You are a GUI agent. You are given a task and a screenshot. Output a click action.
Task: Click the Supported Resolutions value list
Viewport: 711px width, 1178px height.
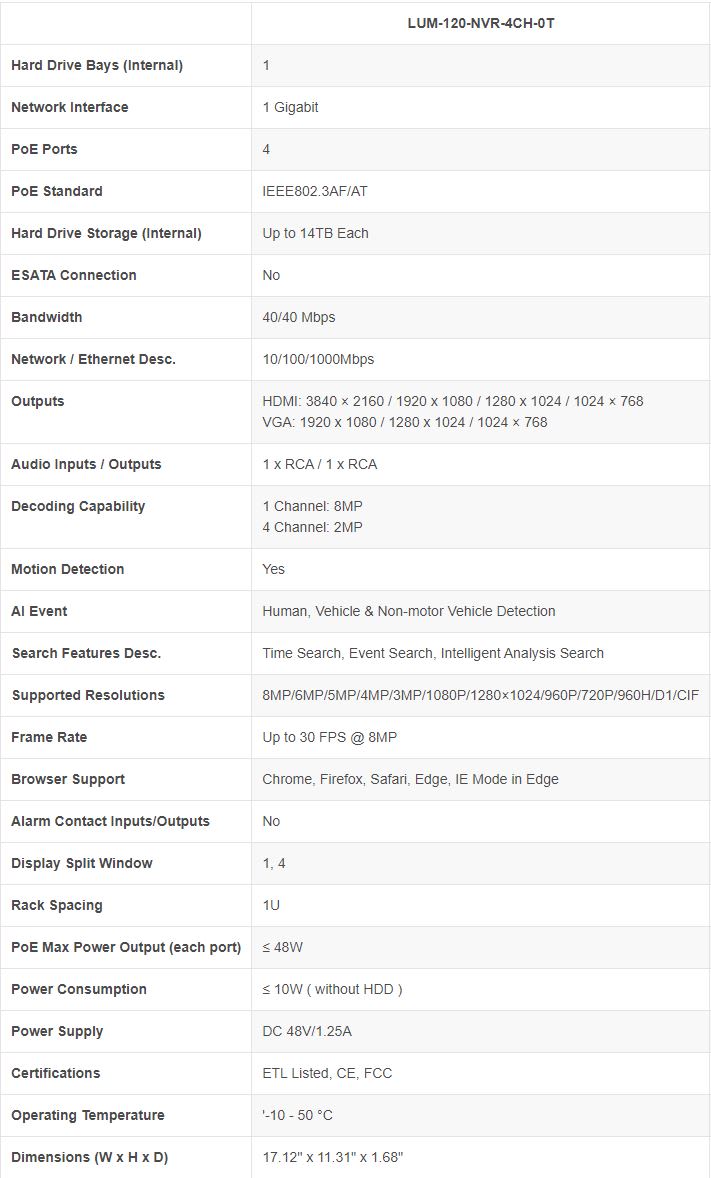pos(480,695)
